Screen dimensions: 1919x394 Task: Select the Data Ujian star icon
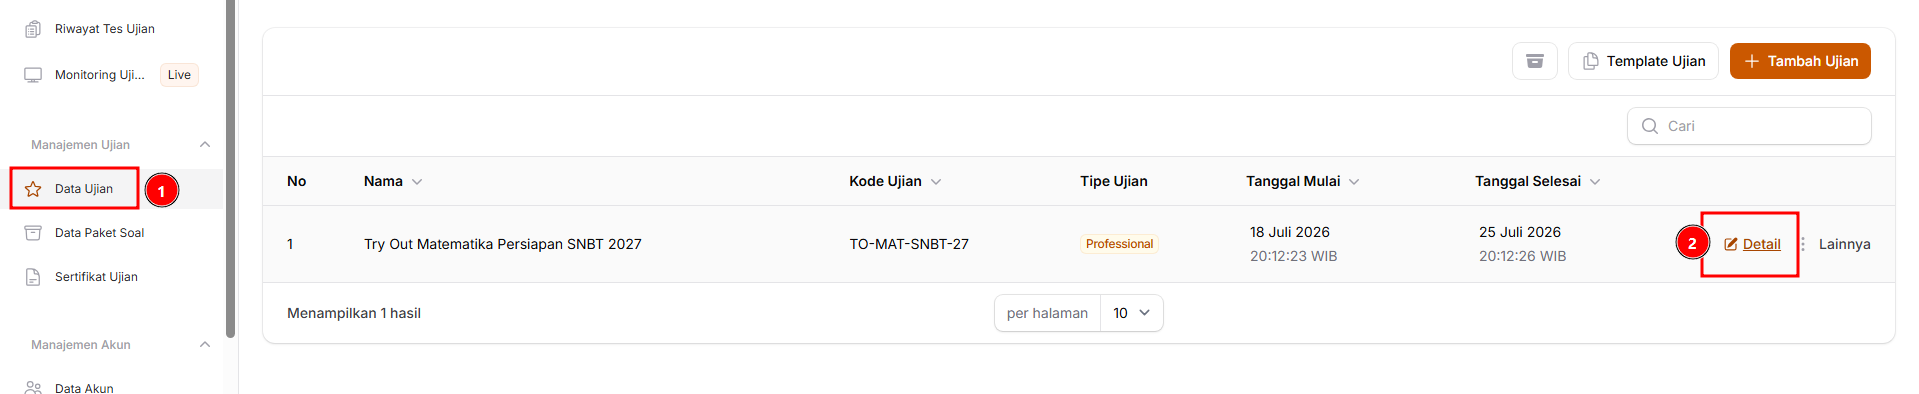tap(33, 189)
